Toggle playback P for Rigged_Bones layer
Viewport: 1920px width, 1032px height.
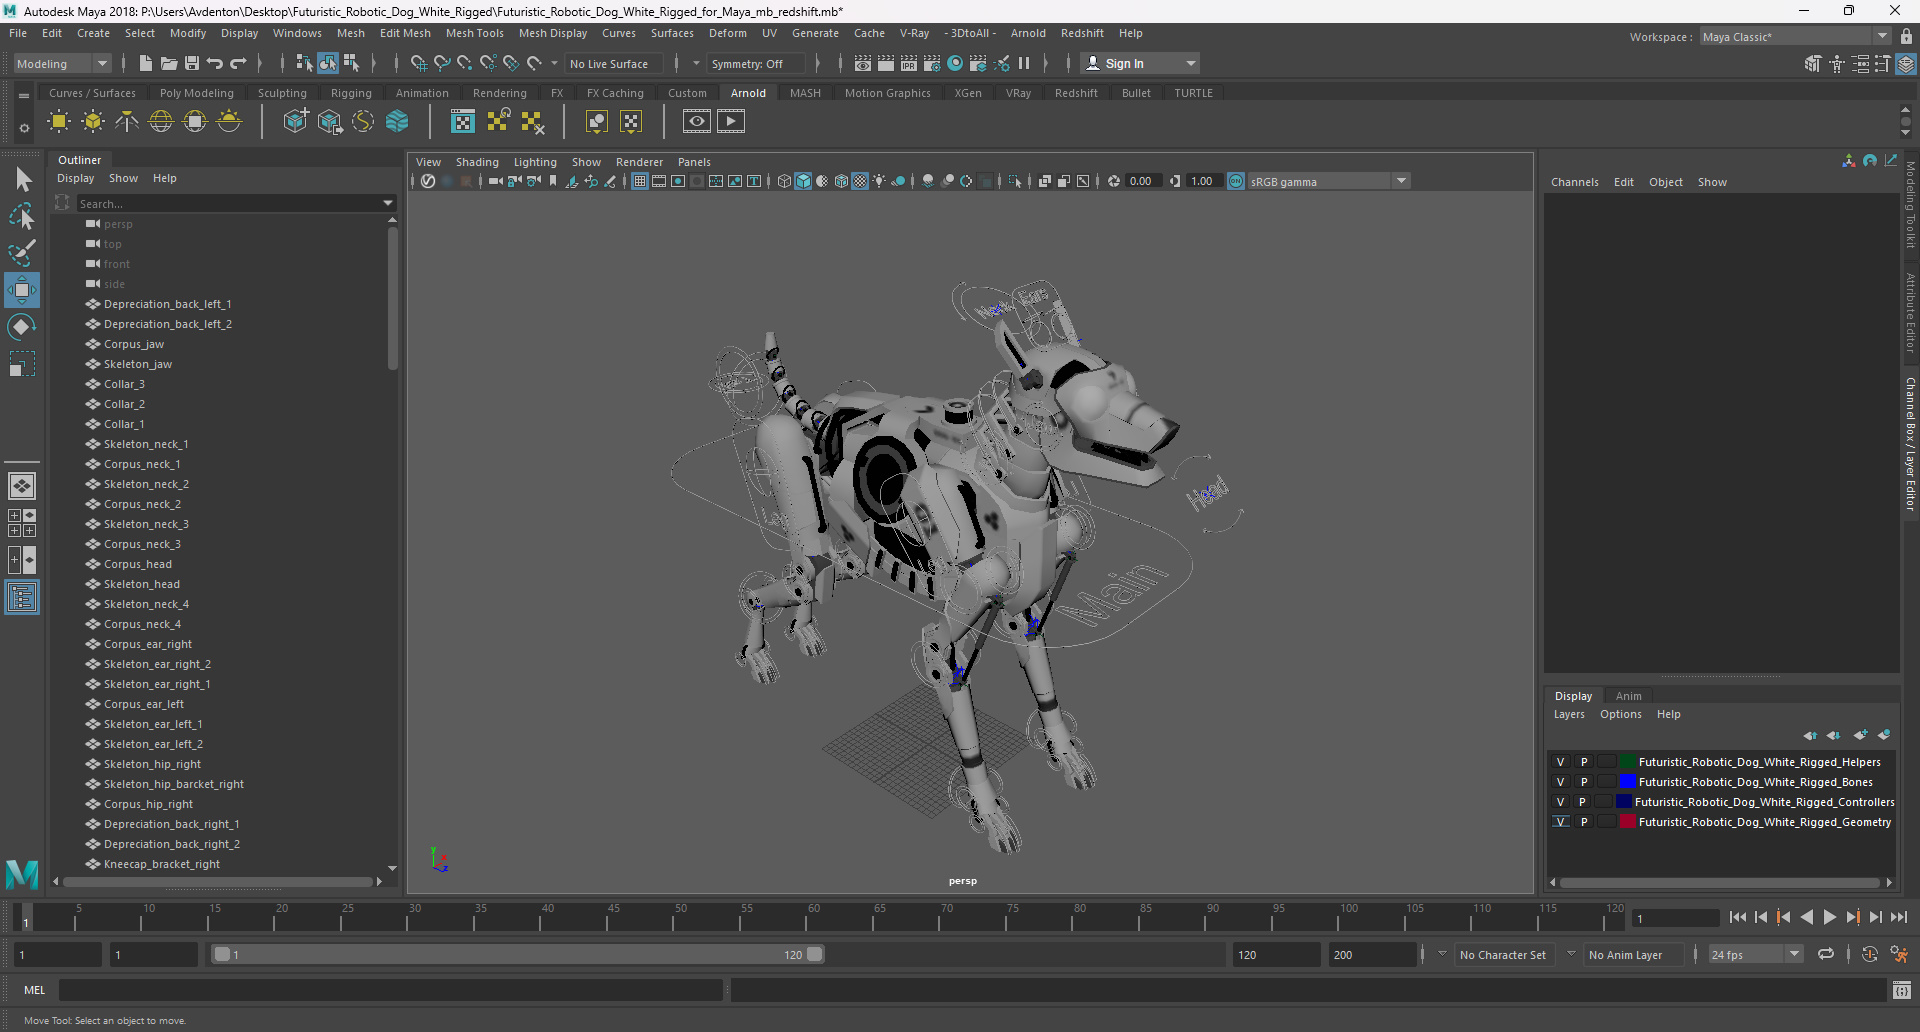point(1584,782)
